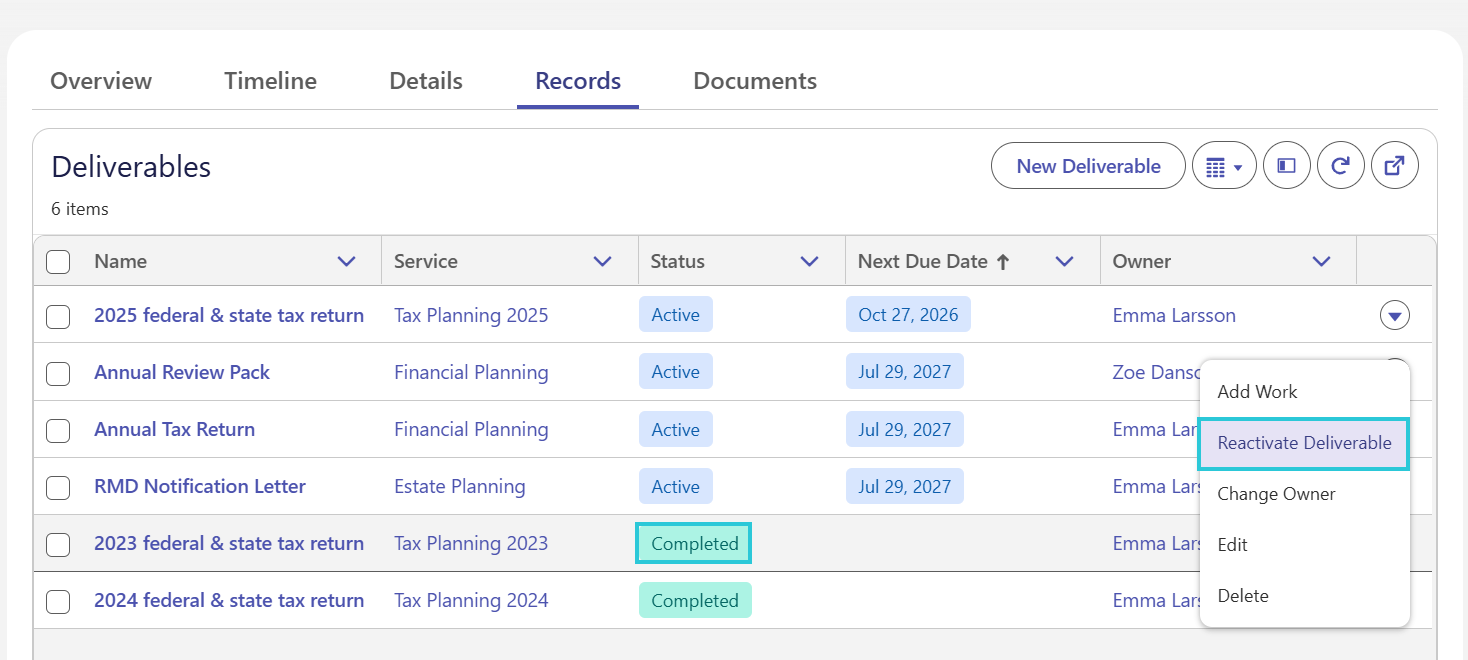The width and height of the screenshot is (1468, 660).
Task: Click Jul 29, 2027 date for Annual Review Pack
Action: [x=905, y=372]
